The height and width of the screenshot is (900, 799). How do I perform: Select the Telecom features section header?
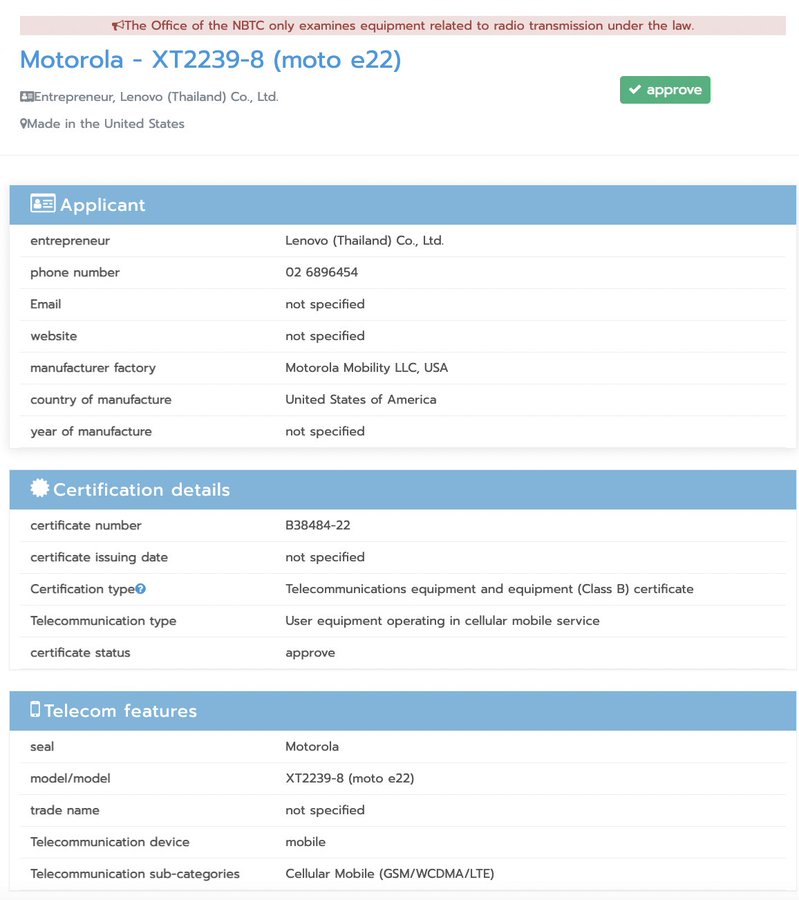pyautogui.click(x=402, y=711)
